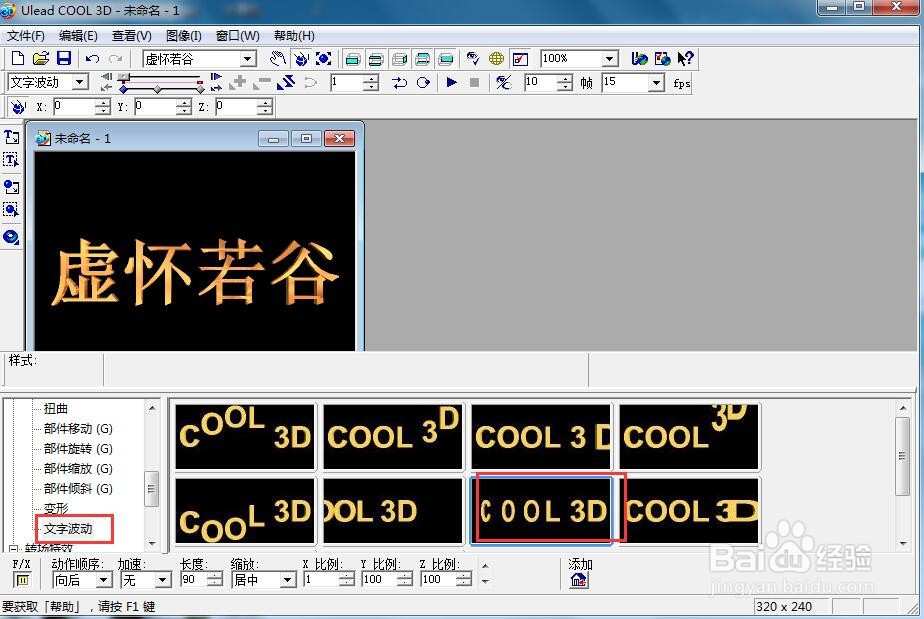
Task: Open the 编辑(E) menu
Action: [78, 36]
